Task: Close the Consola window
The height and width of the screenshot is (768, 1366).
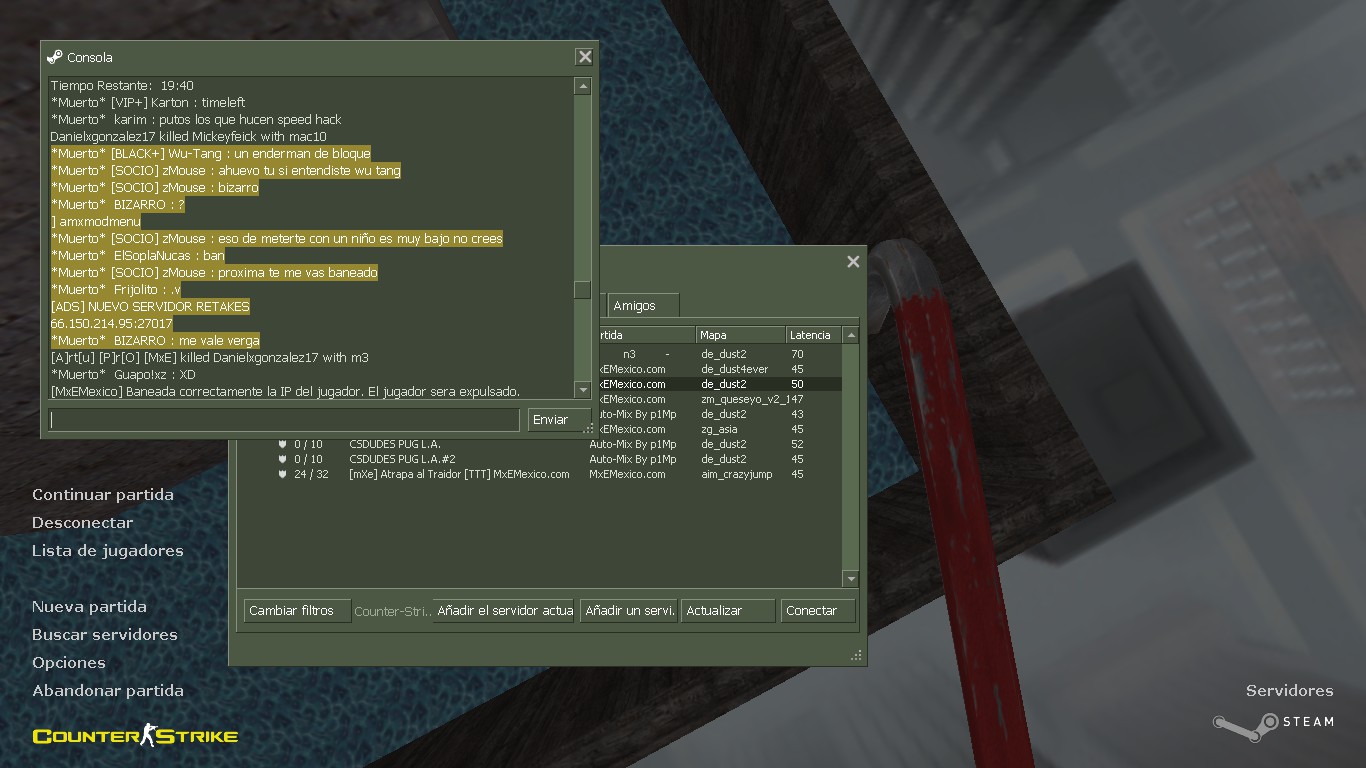Action: pyautogui.click(x=585, y=57)
